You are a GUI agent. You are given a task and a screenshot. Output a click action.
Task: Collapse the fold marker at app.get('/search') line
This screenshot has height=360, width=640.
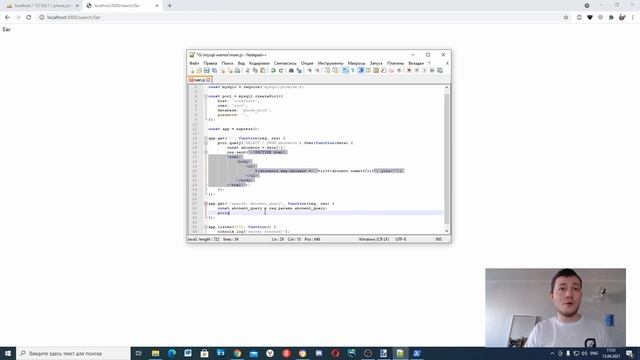(206, 203)
